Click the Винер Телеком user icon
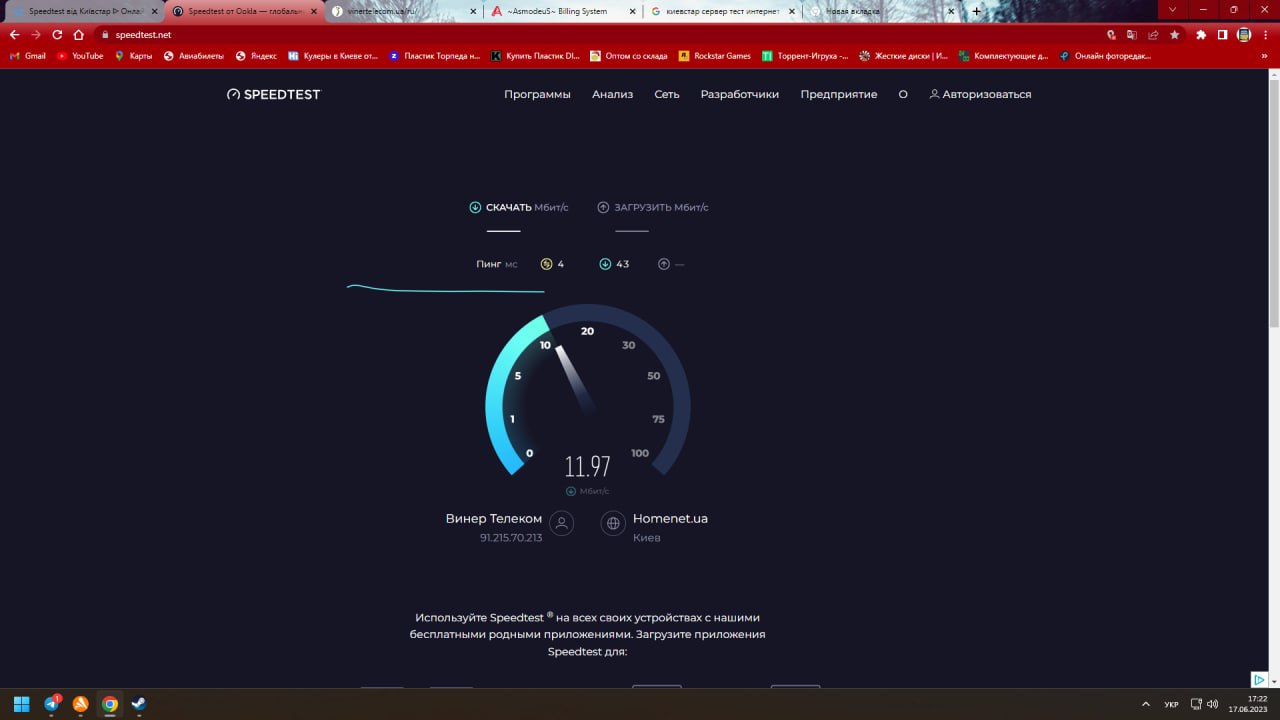This screenshot has height=720, width=1280. pyautogui.click(x=562, y=523)
